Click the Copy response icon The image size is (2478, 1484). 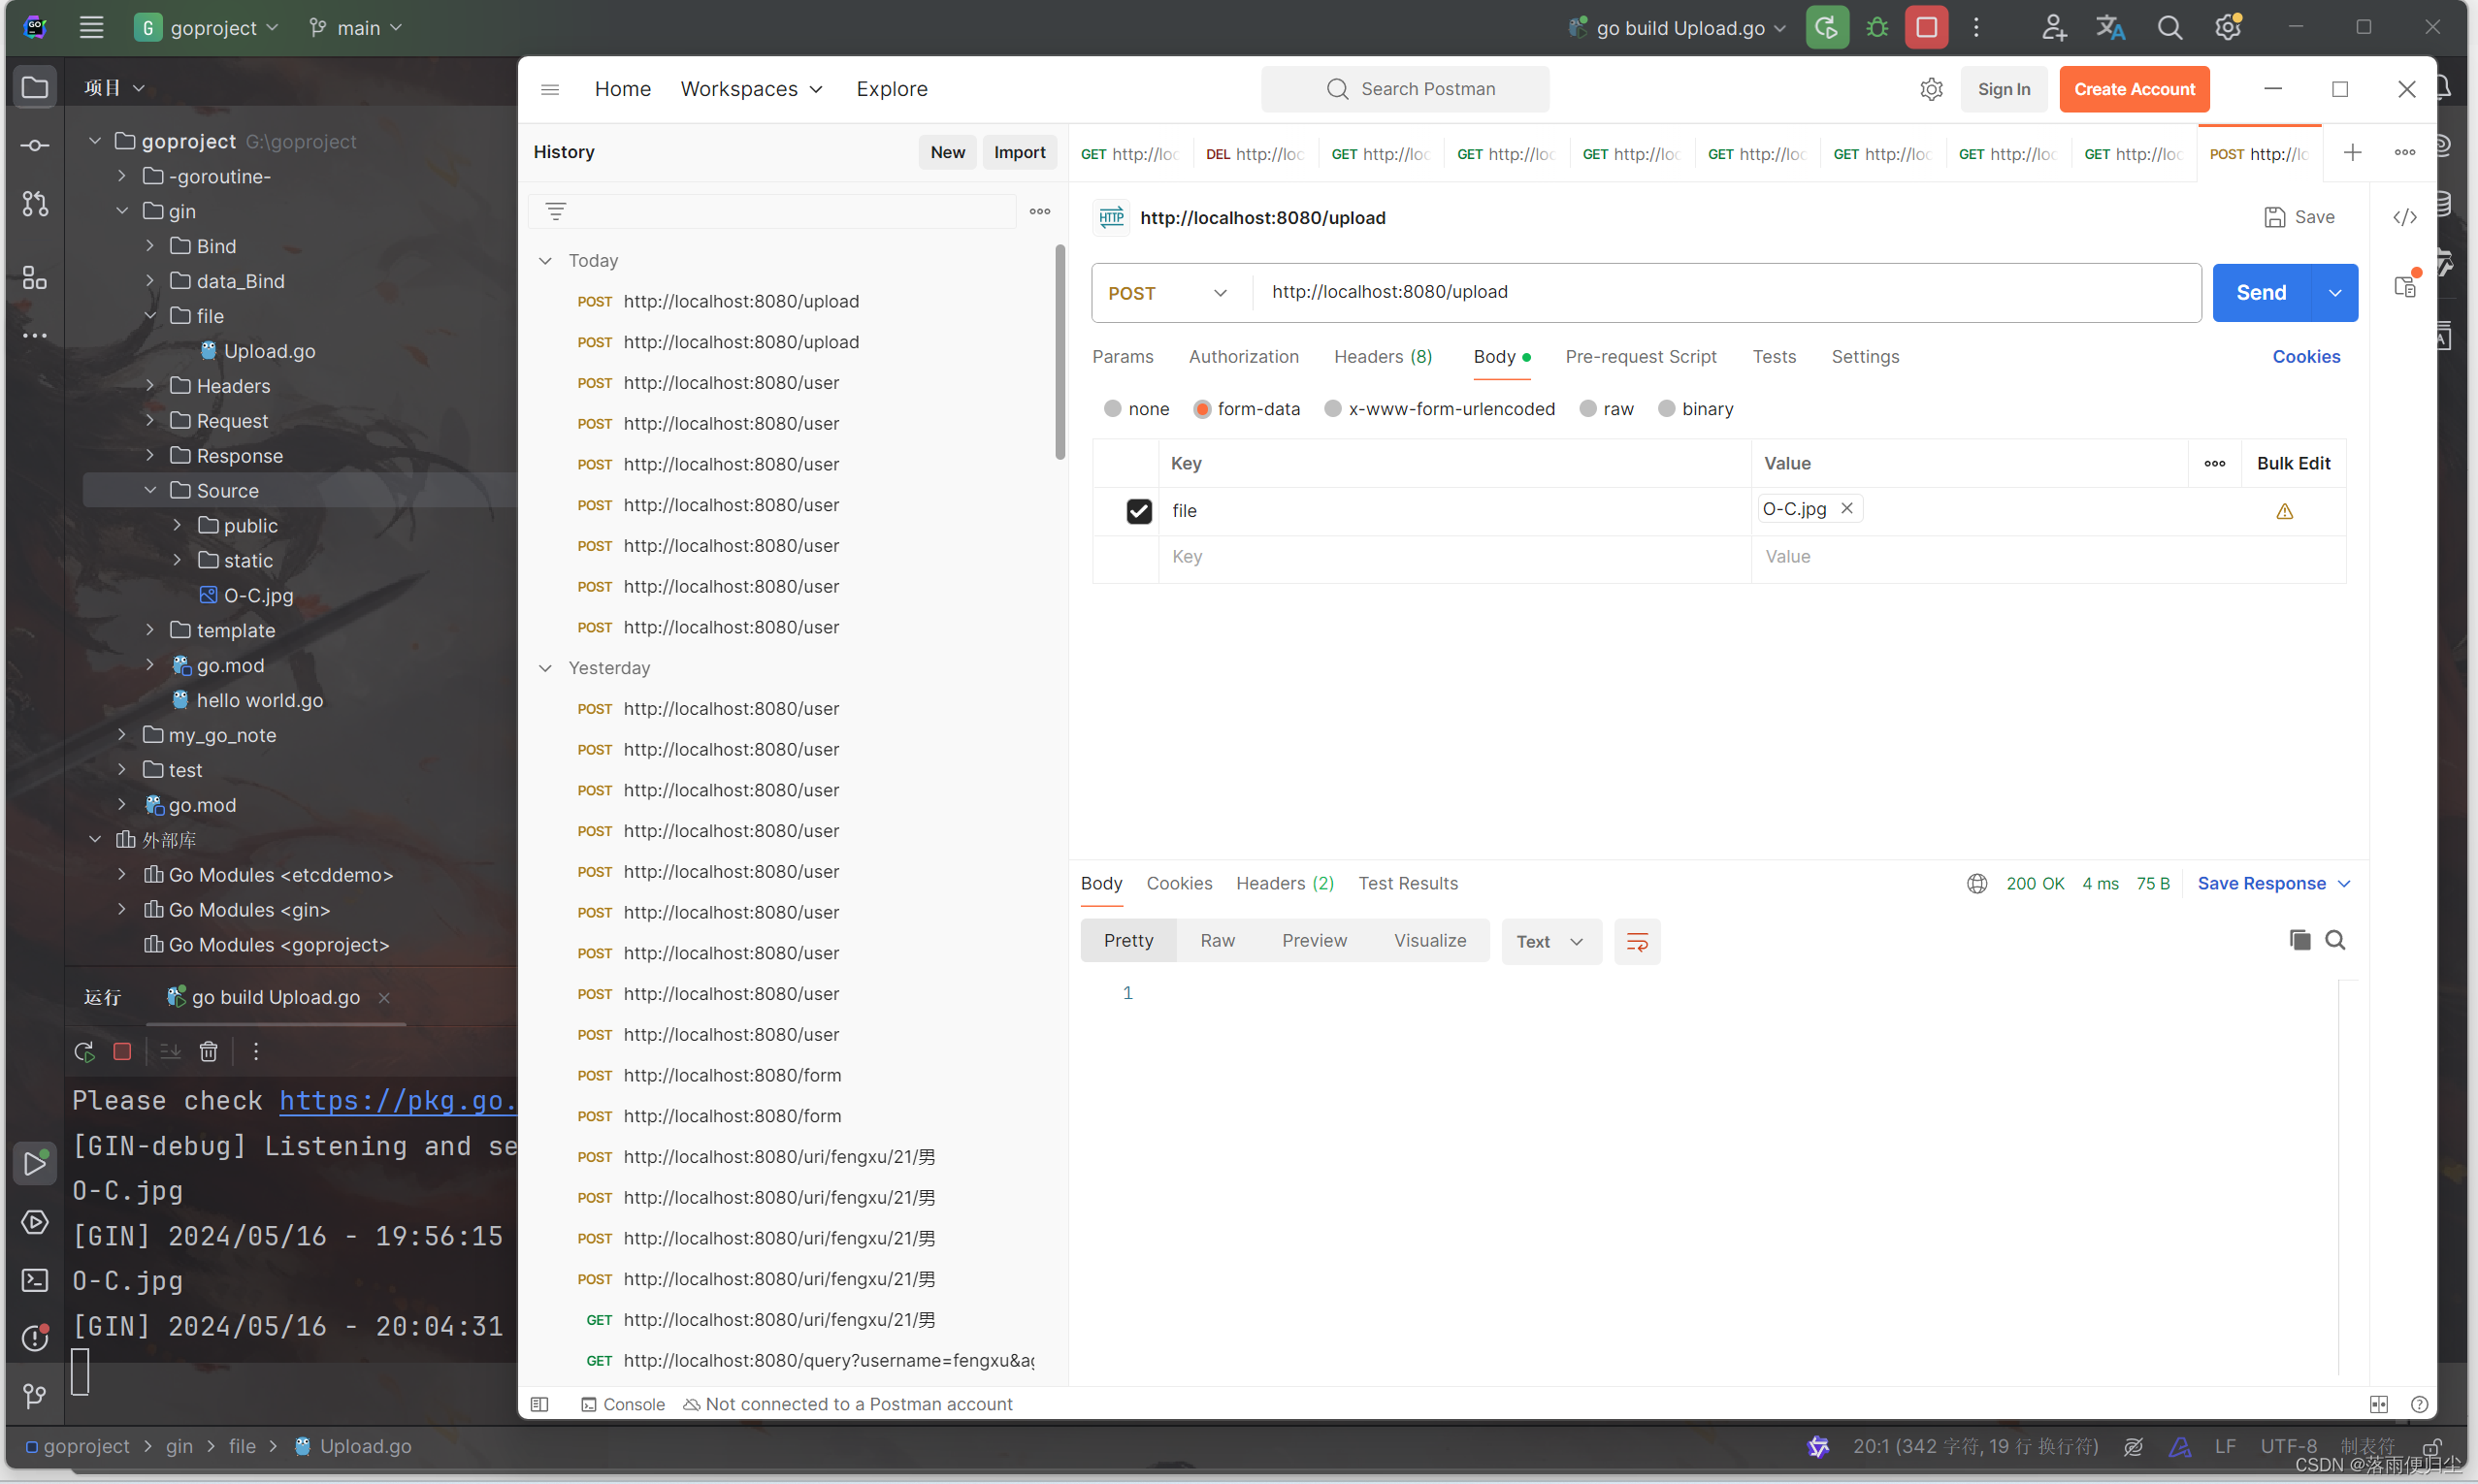pyautogui.click(x=2298, y=938)
